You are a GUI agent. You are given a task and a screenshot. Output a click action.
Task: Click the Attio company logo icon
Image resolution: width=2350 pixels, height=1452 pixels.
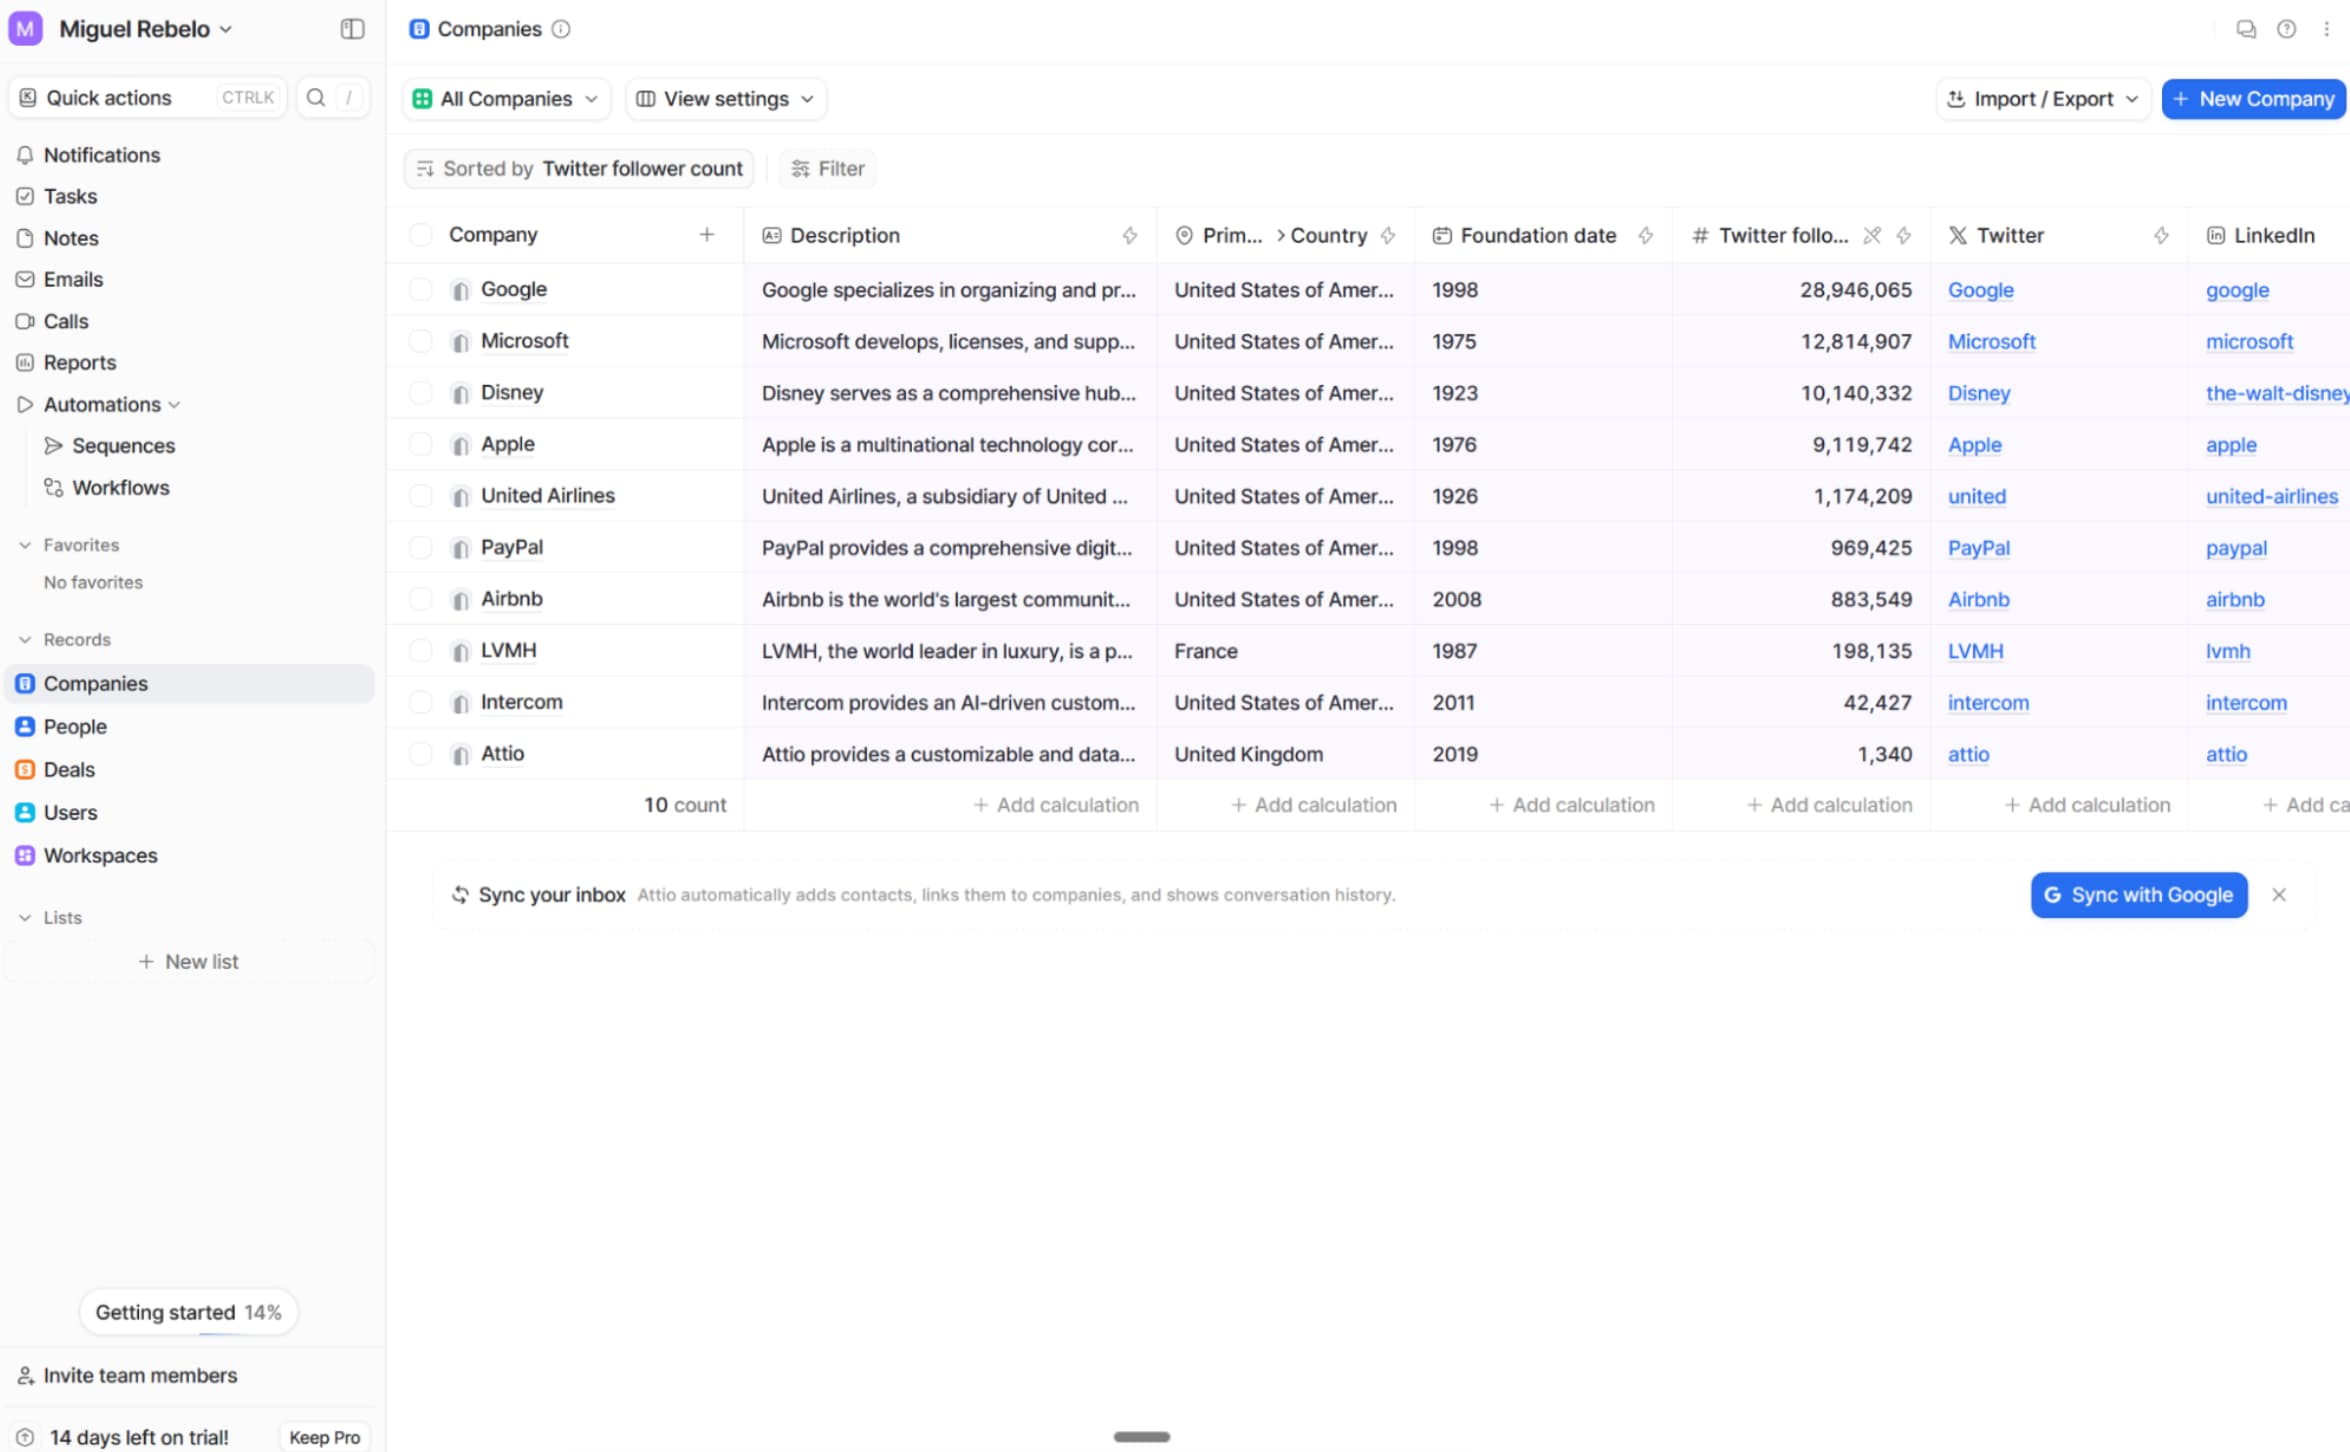[x=460, y=754]
